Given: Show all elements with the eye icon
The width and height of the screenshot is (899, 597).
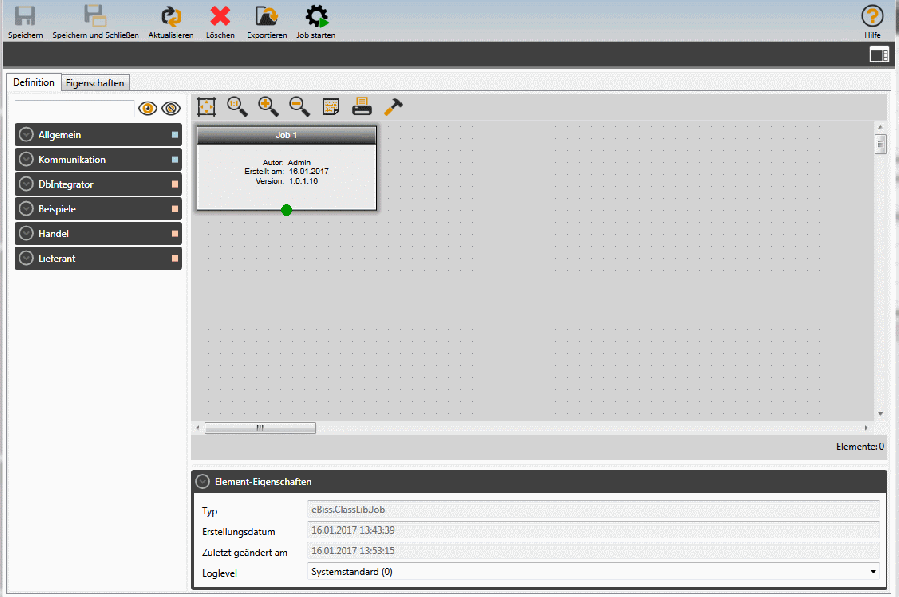Looking at the screenshot, I should pos(147,108).
